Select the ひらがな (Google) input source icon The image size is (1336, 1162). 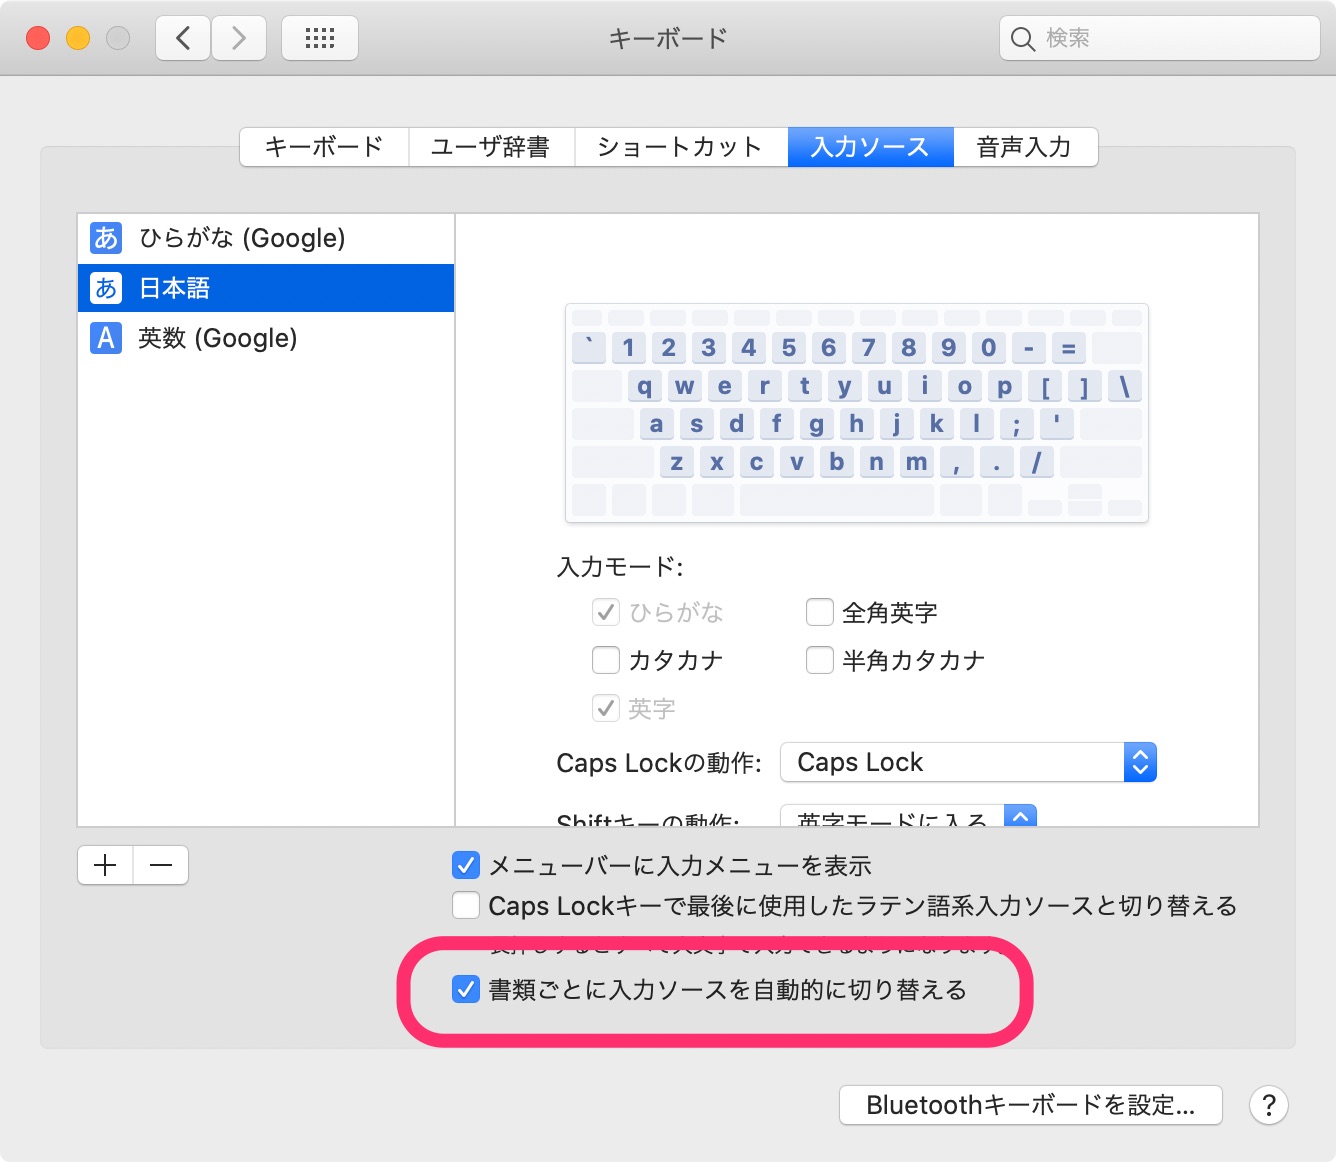pos(105,237)
